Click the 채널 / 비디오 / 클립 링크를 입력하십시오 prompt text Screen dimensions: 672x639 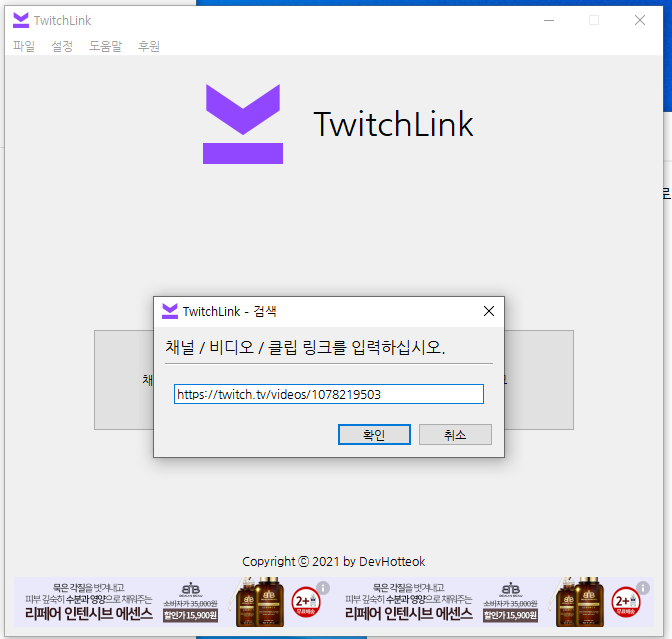pos(305,347)
